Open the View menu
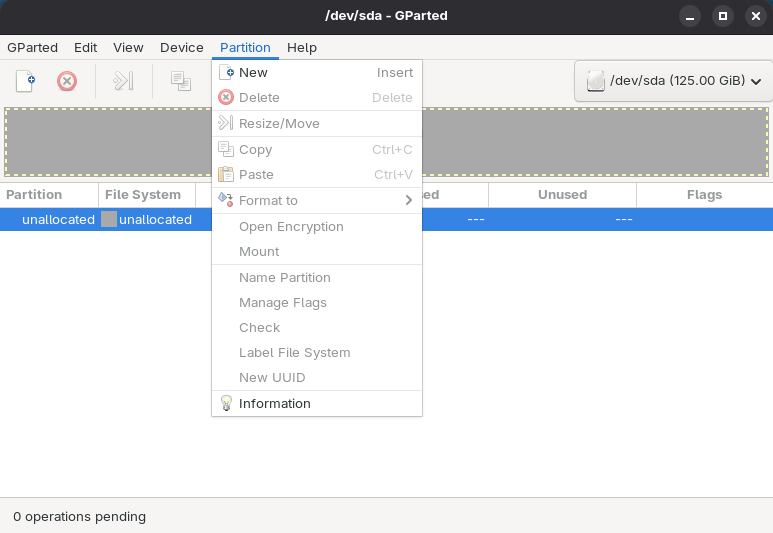Viewport: 773px width, 533px height. tap(128, 48)
